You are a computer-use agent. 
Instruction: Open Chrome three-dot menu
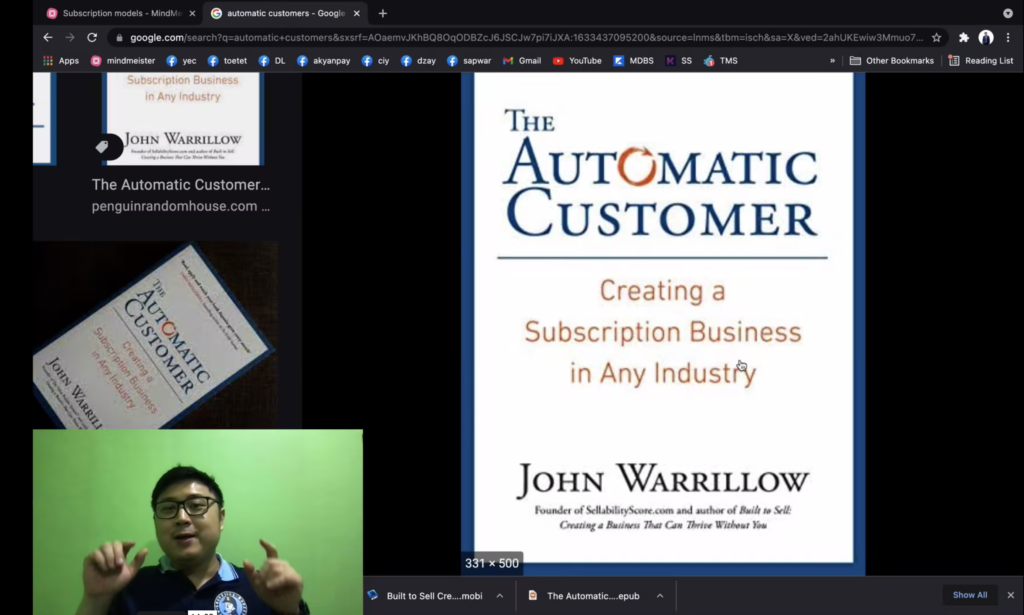1008,37
